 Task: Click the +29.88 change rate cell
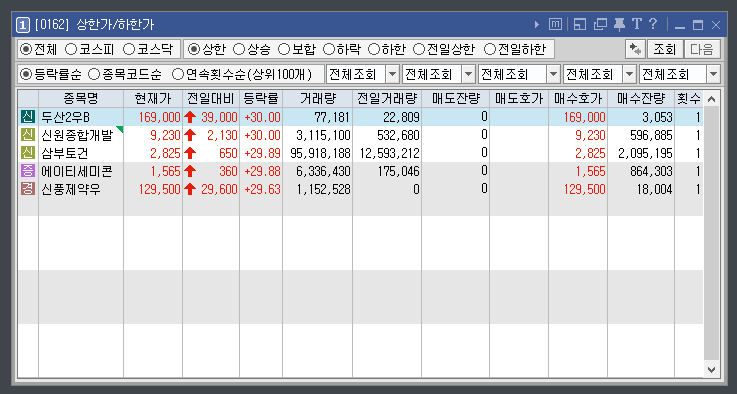click(262, 172)
